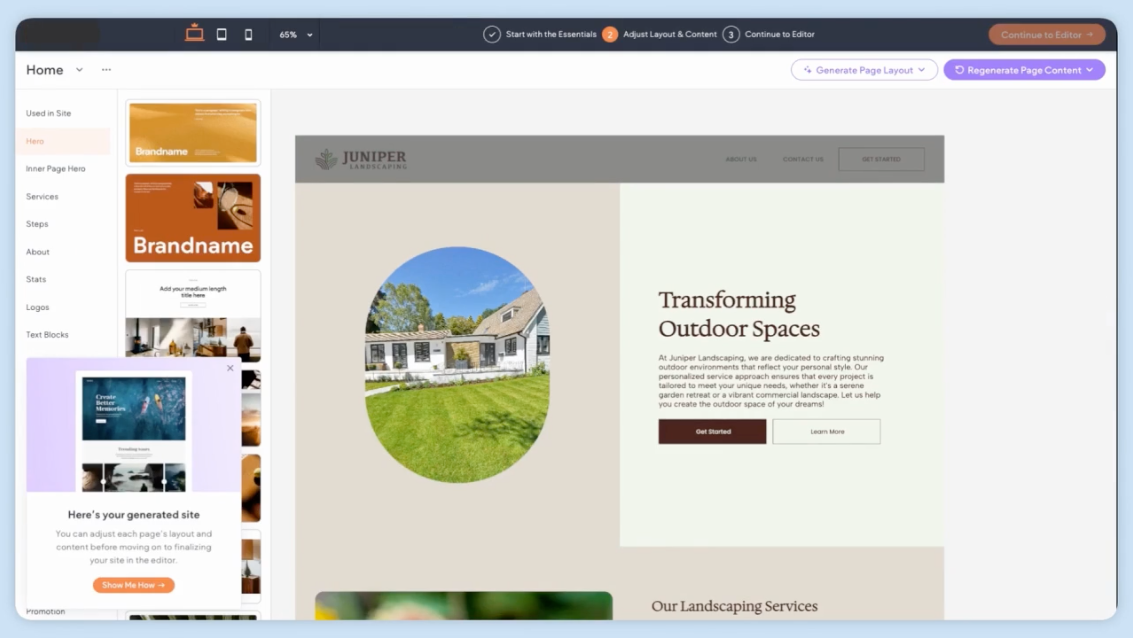The height and width of the screenshot is (638, 1133).
Task: Close the generated site popup
Action: click(230, 368)
